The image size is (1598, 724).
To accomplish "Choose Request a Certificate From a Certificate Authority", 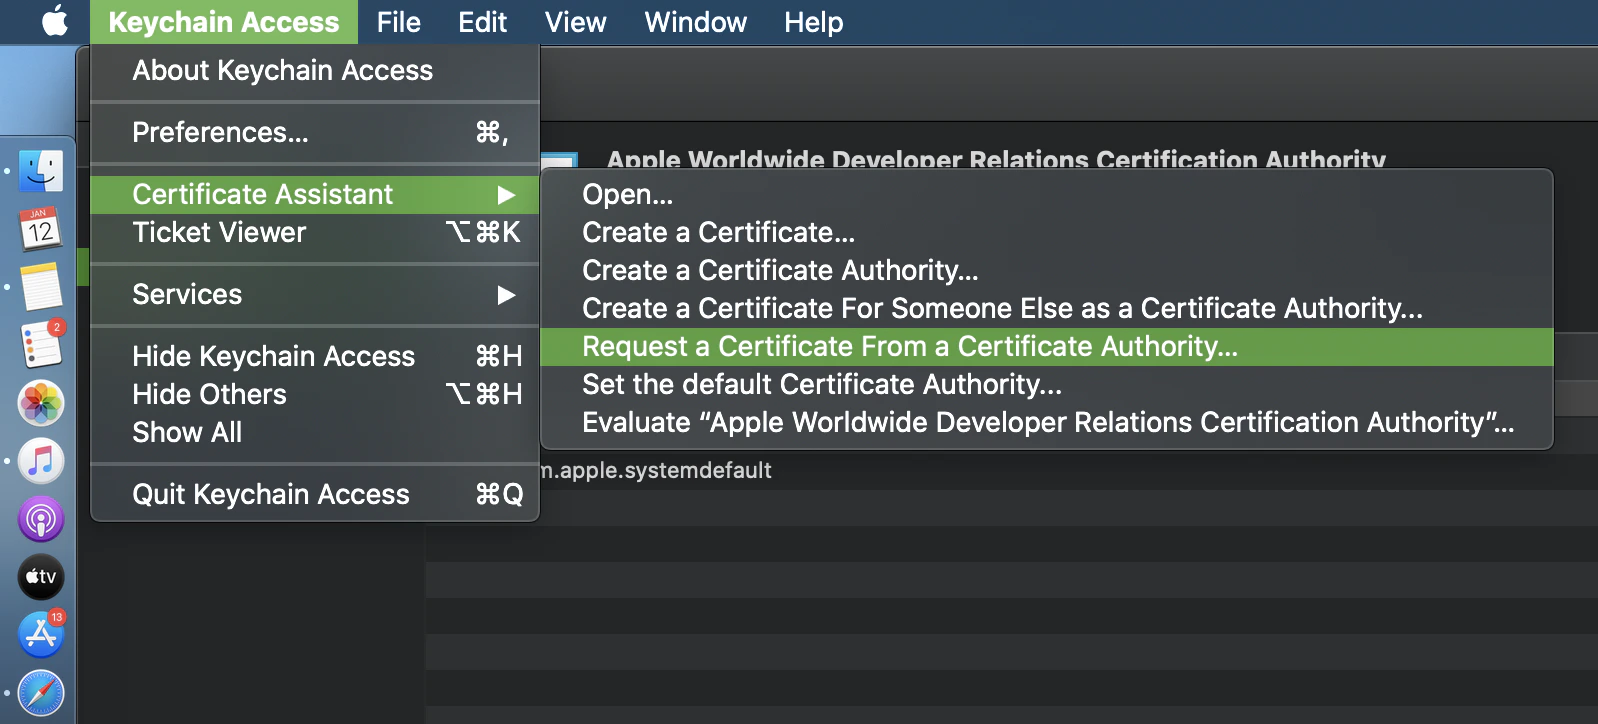I will (x=909, y=347).
